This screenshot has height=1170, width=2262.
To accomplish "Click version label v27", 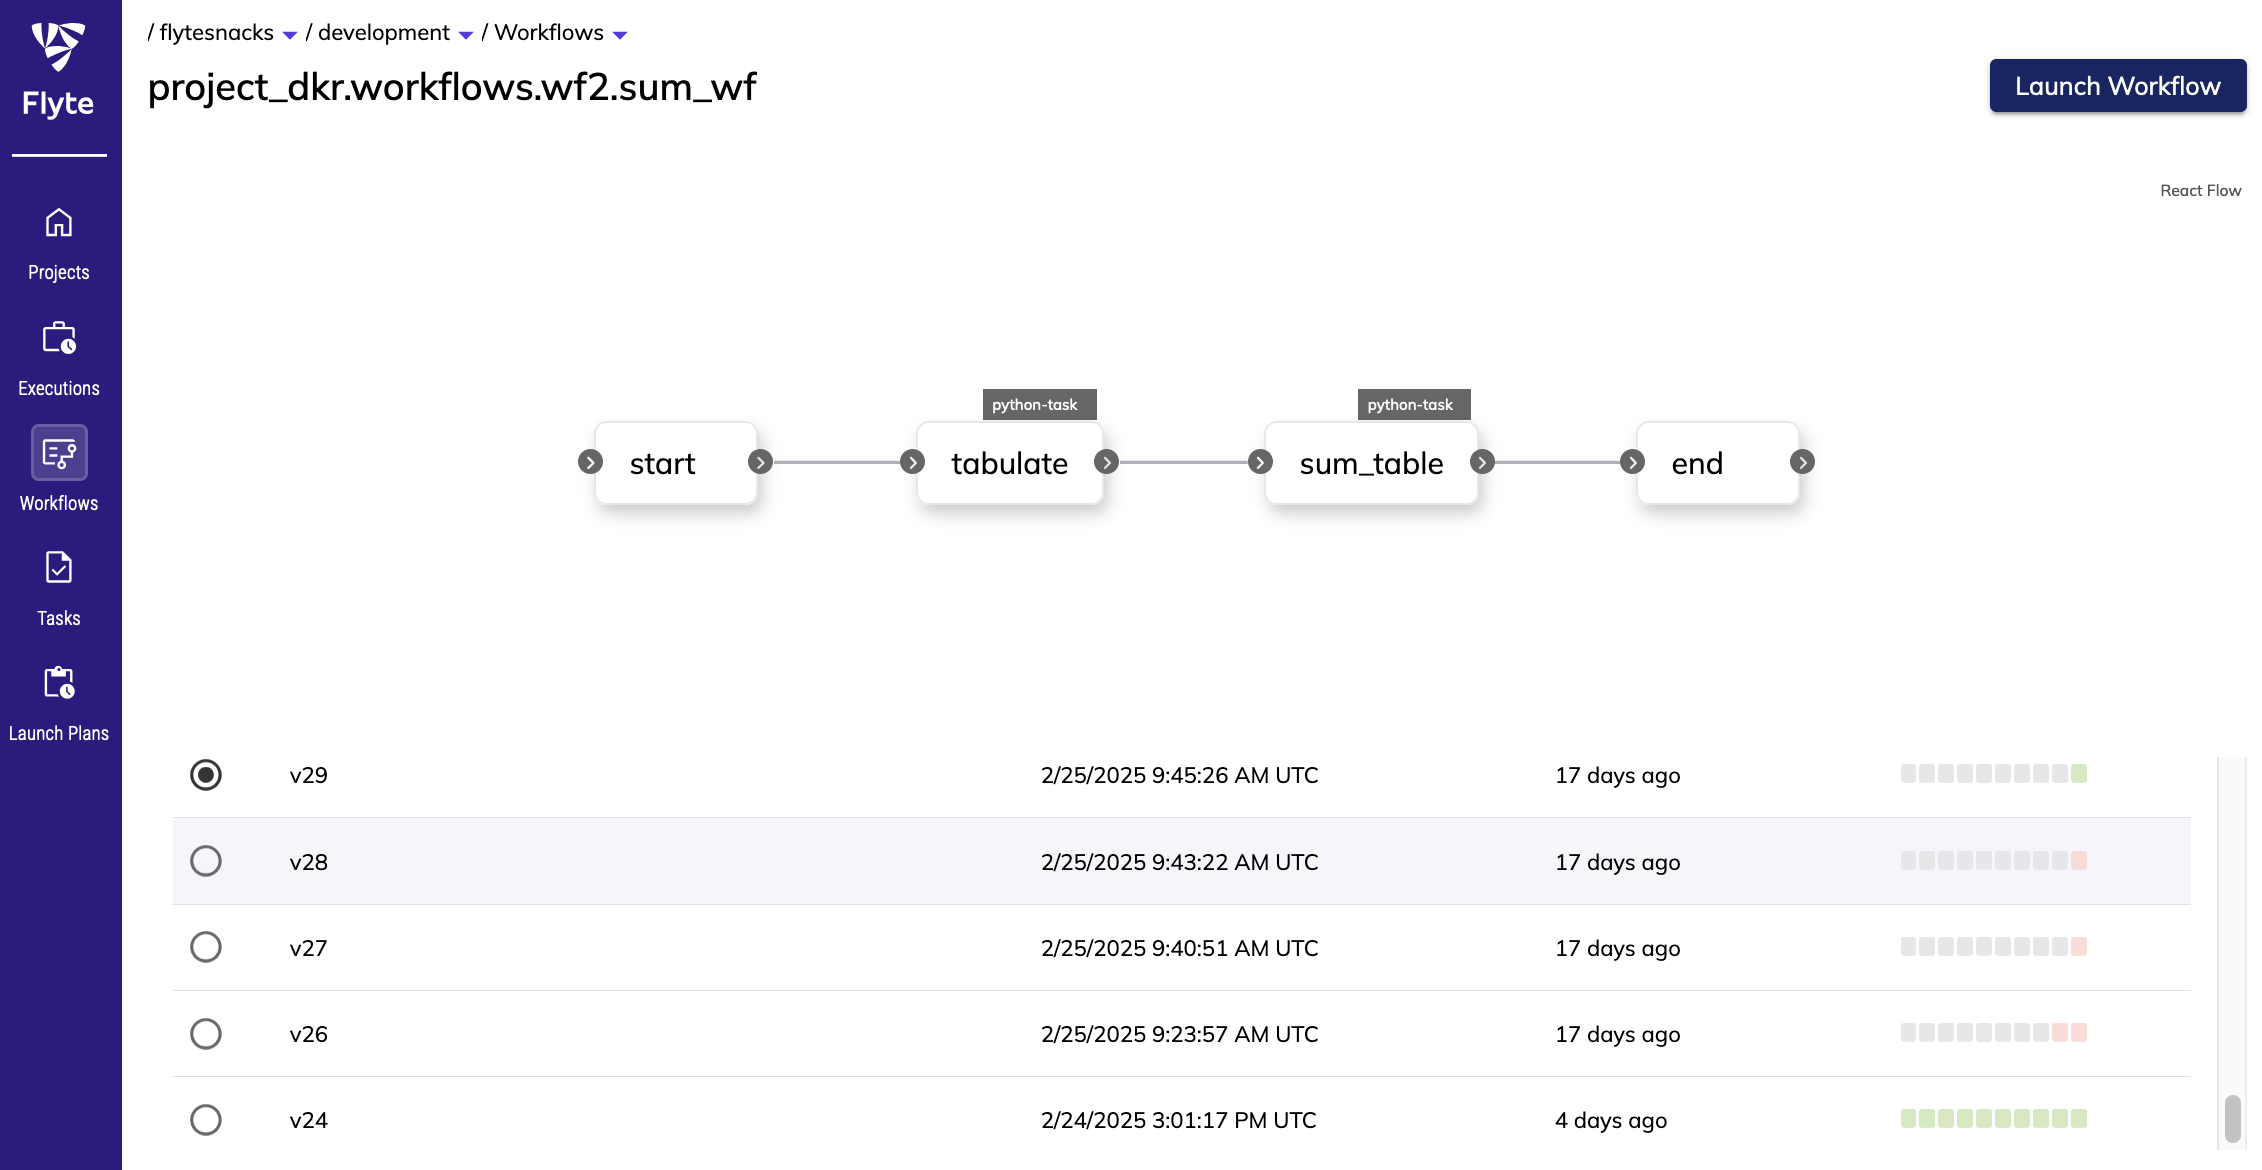I will [x=308, y=948].
